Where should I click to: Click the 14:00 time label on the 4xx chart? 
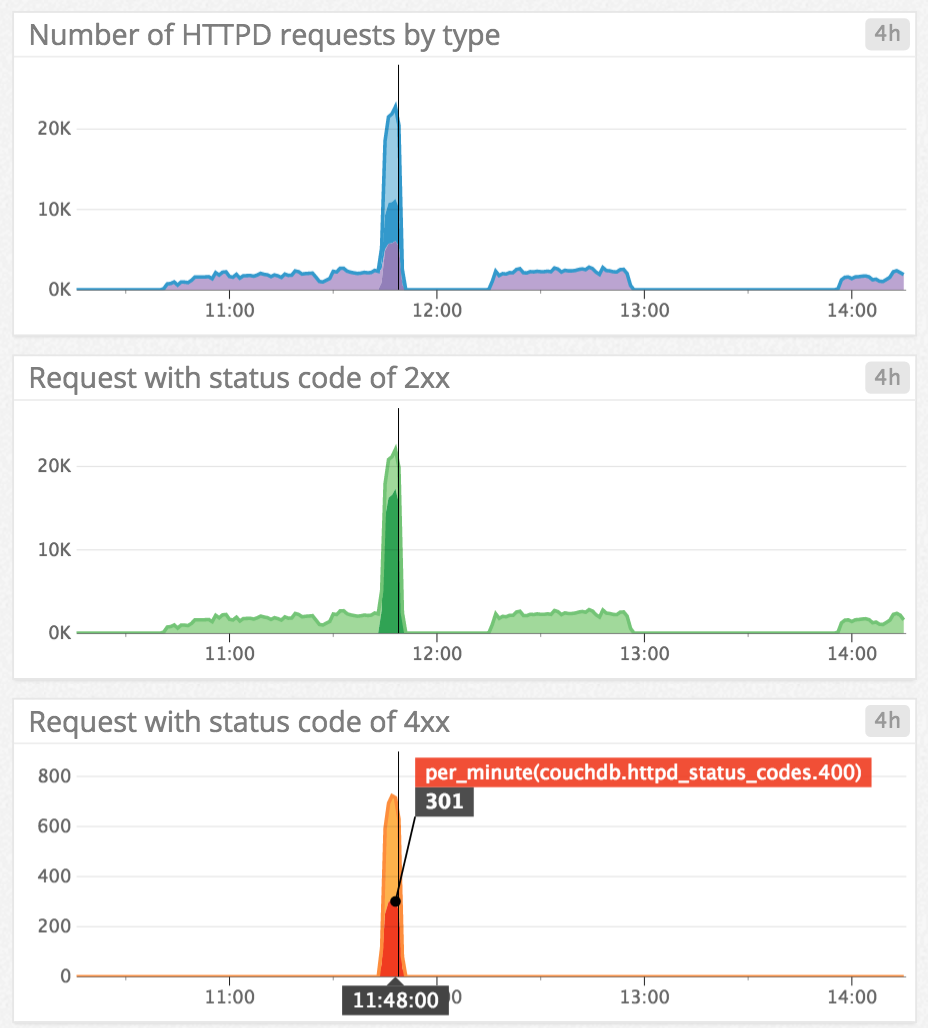tap(851, 997)
